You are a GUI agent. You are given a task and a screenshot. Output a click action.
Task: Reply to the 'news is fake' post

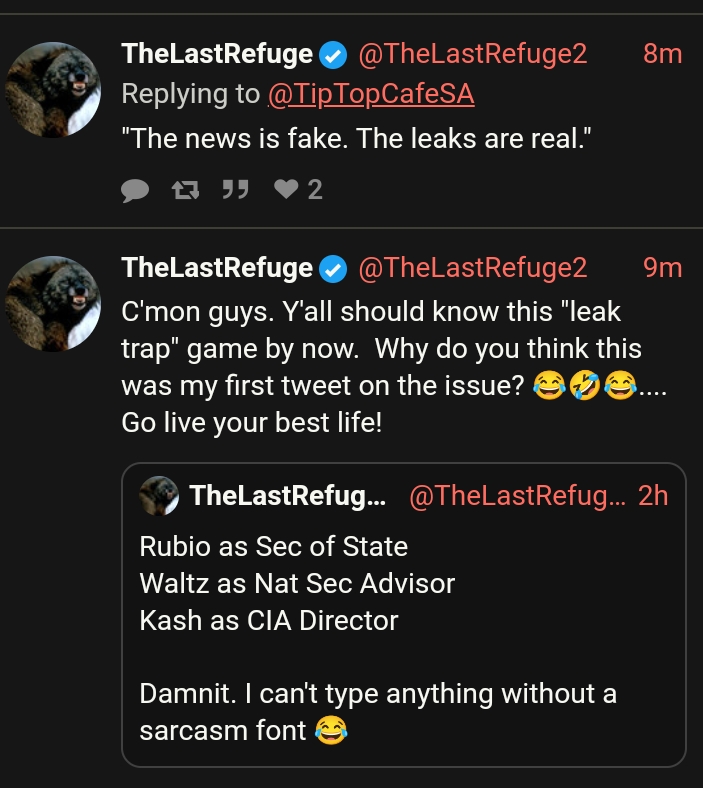(x=134, y=189)
